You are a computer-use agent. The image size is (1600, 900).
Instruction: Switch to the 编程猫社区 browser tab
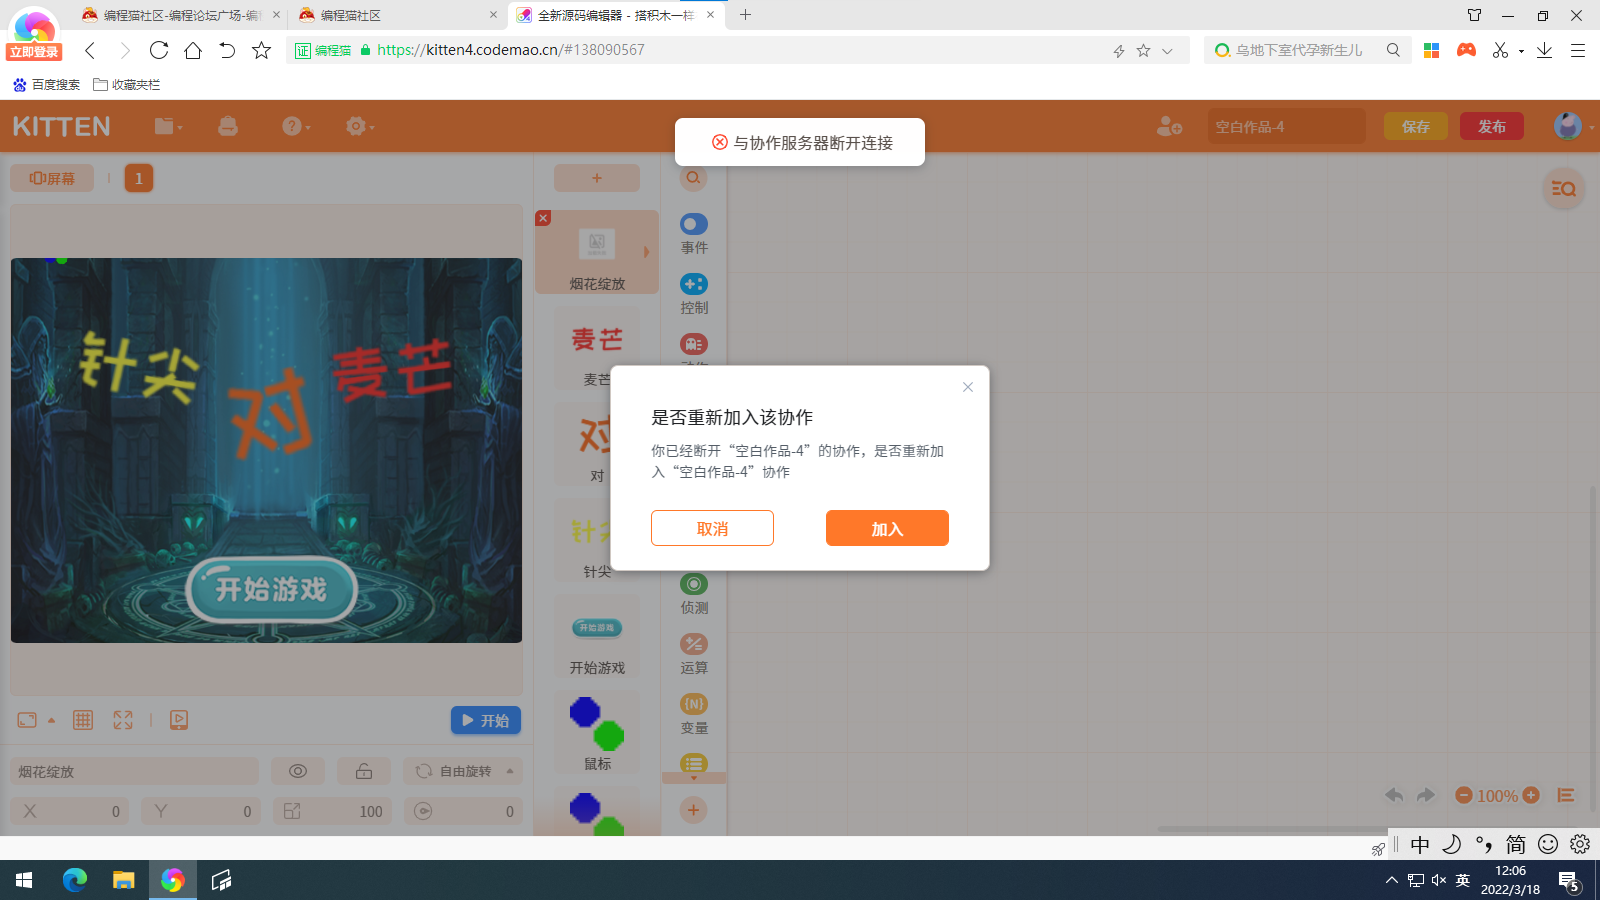(x=398, y=15)
